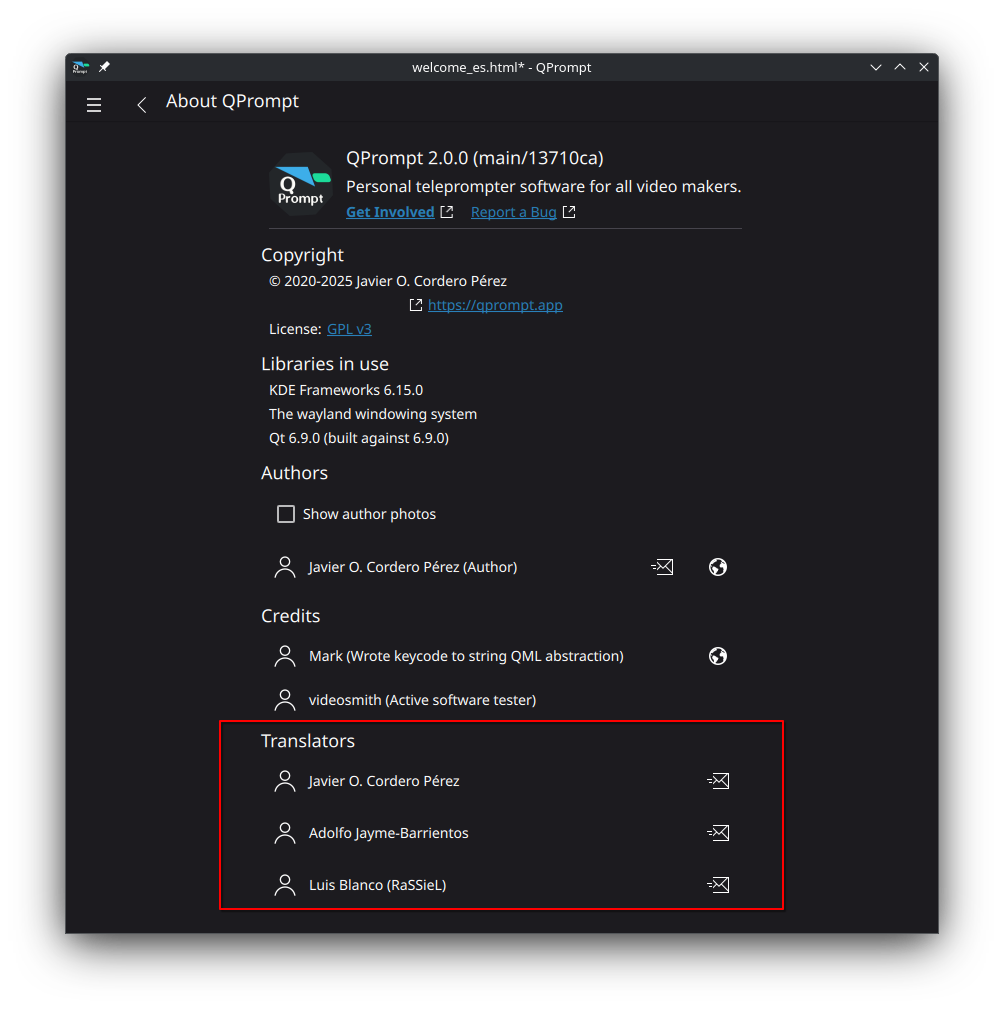
Task: Open the GPL v3 license link
Action: (x=349, y=329)
